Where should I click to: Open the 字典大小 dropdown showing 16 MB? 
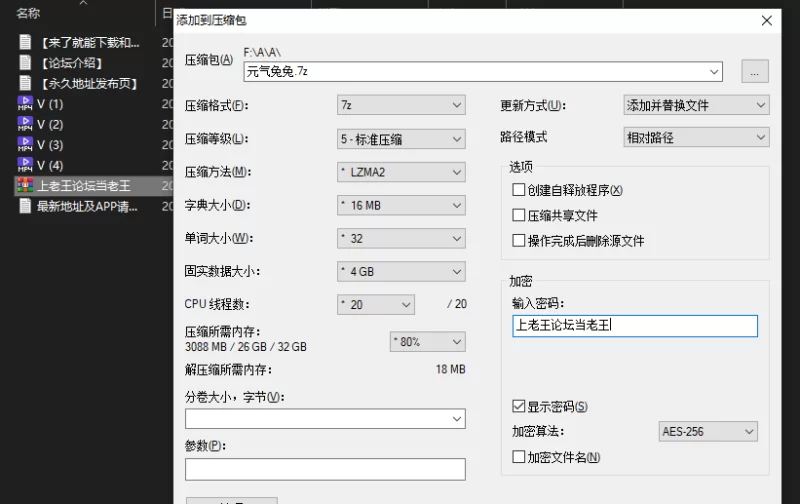click(401, 205)
